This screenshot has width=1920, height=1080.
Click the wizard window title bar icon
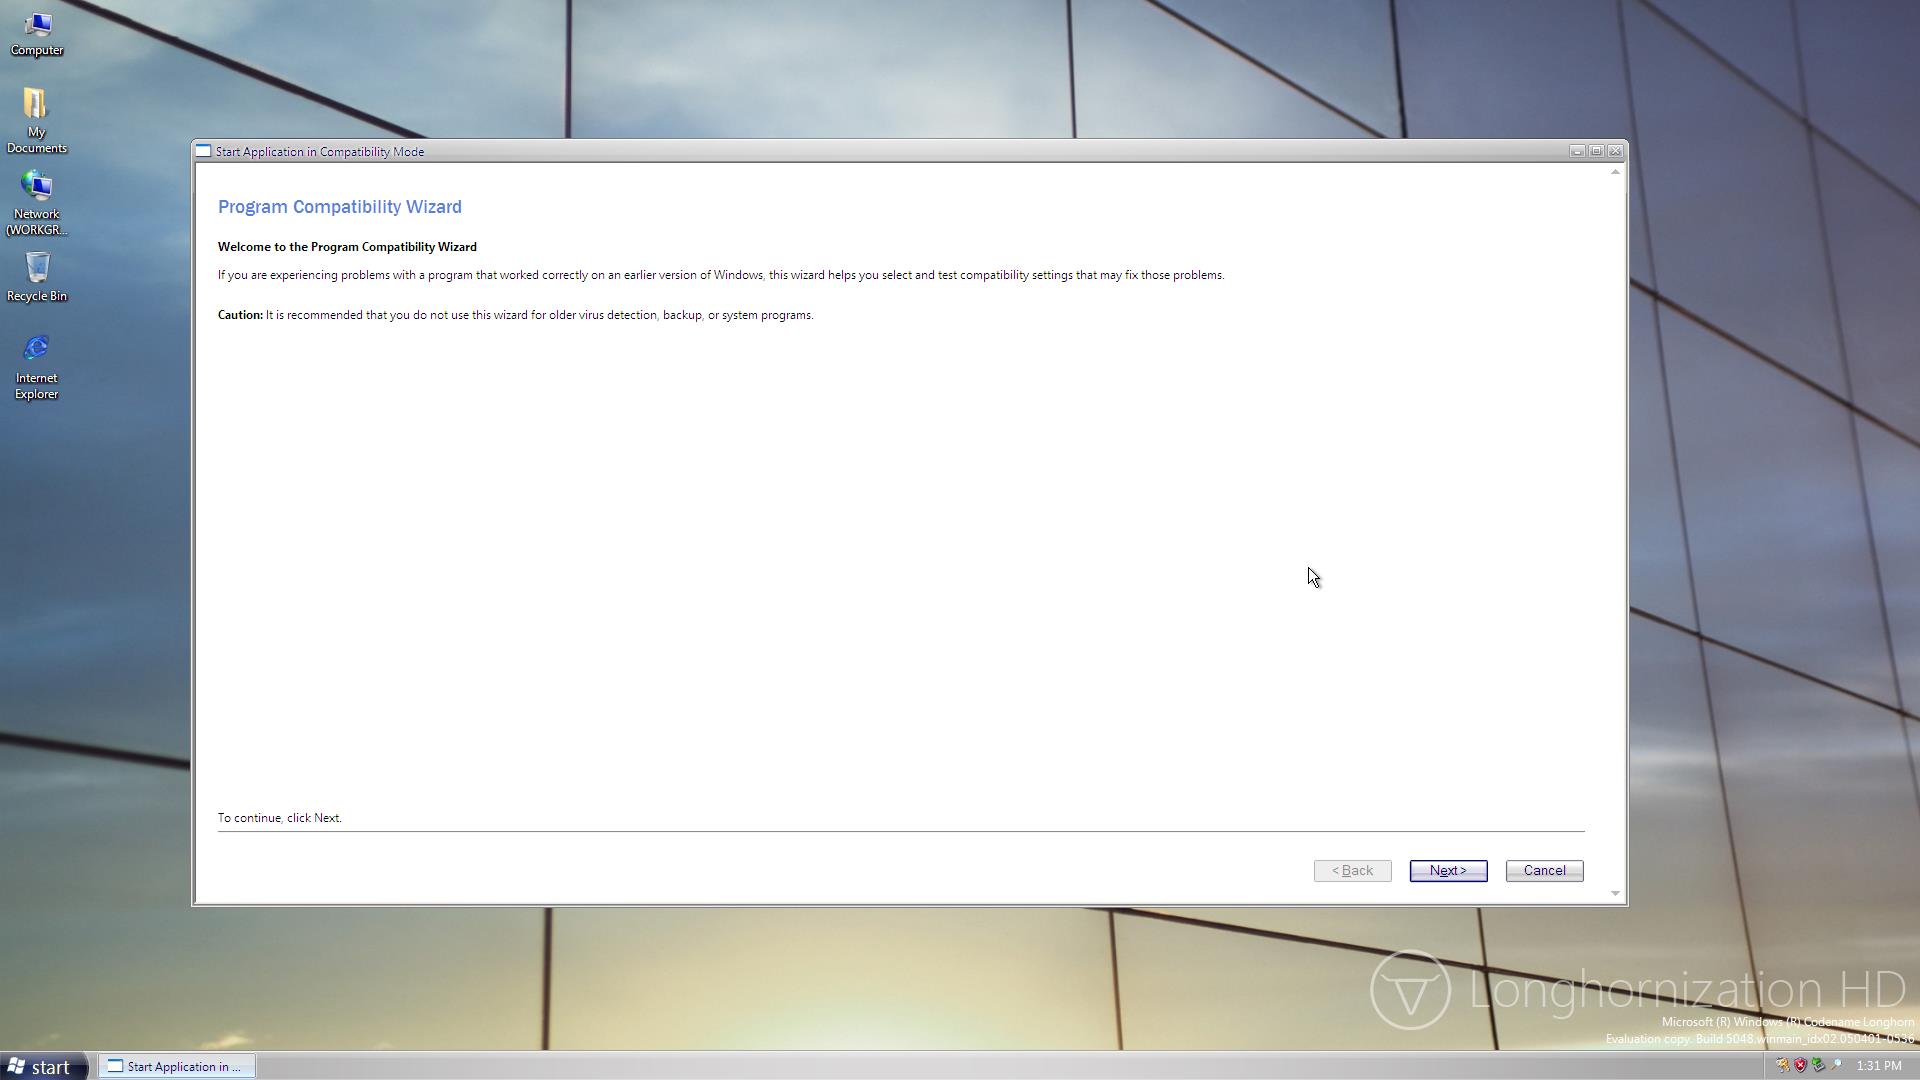click(x=203, y=151)
